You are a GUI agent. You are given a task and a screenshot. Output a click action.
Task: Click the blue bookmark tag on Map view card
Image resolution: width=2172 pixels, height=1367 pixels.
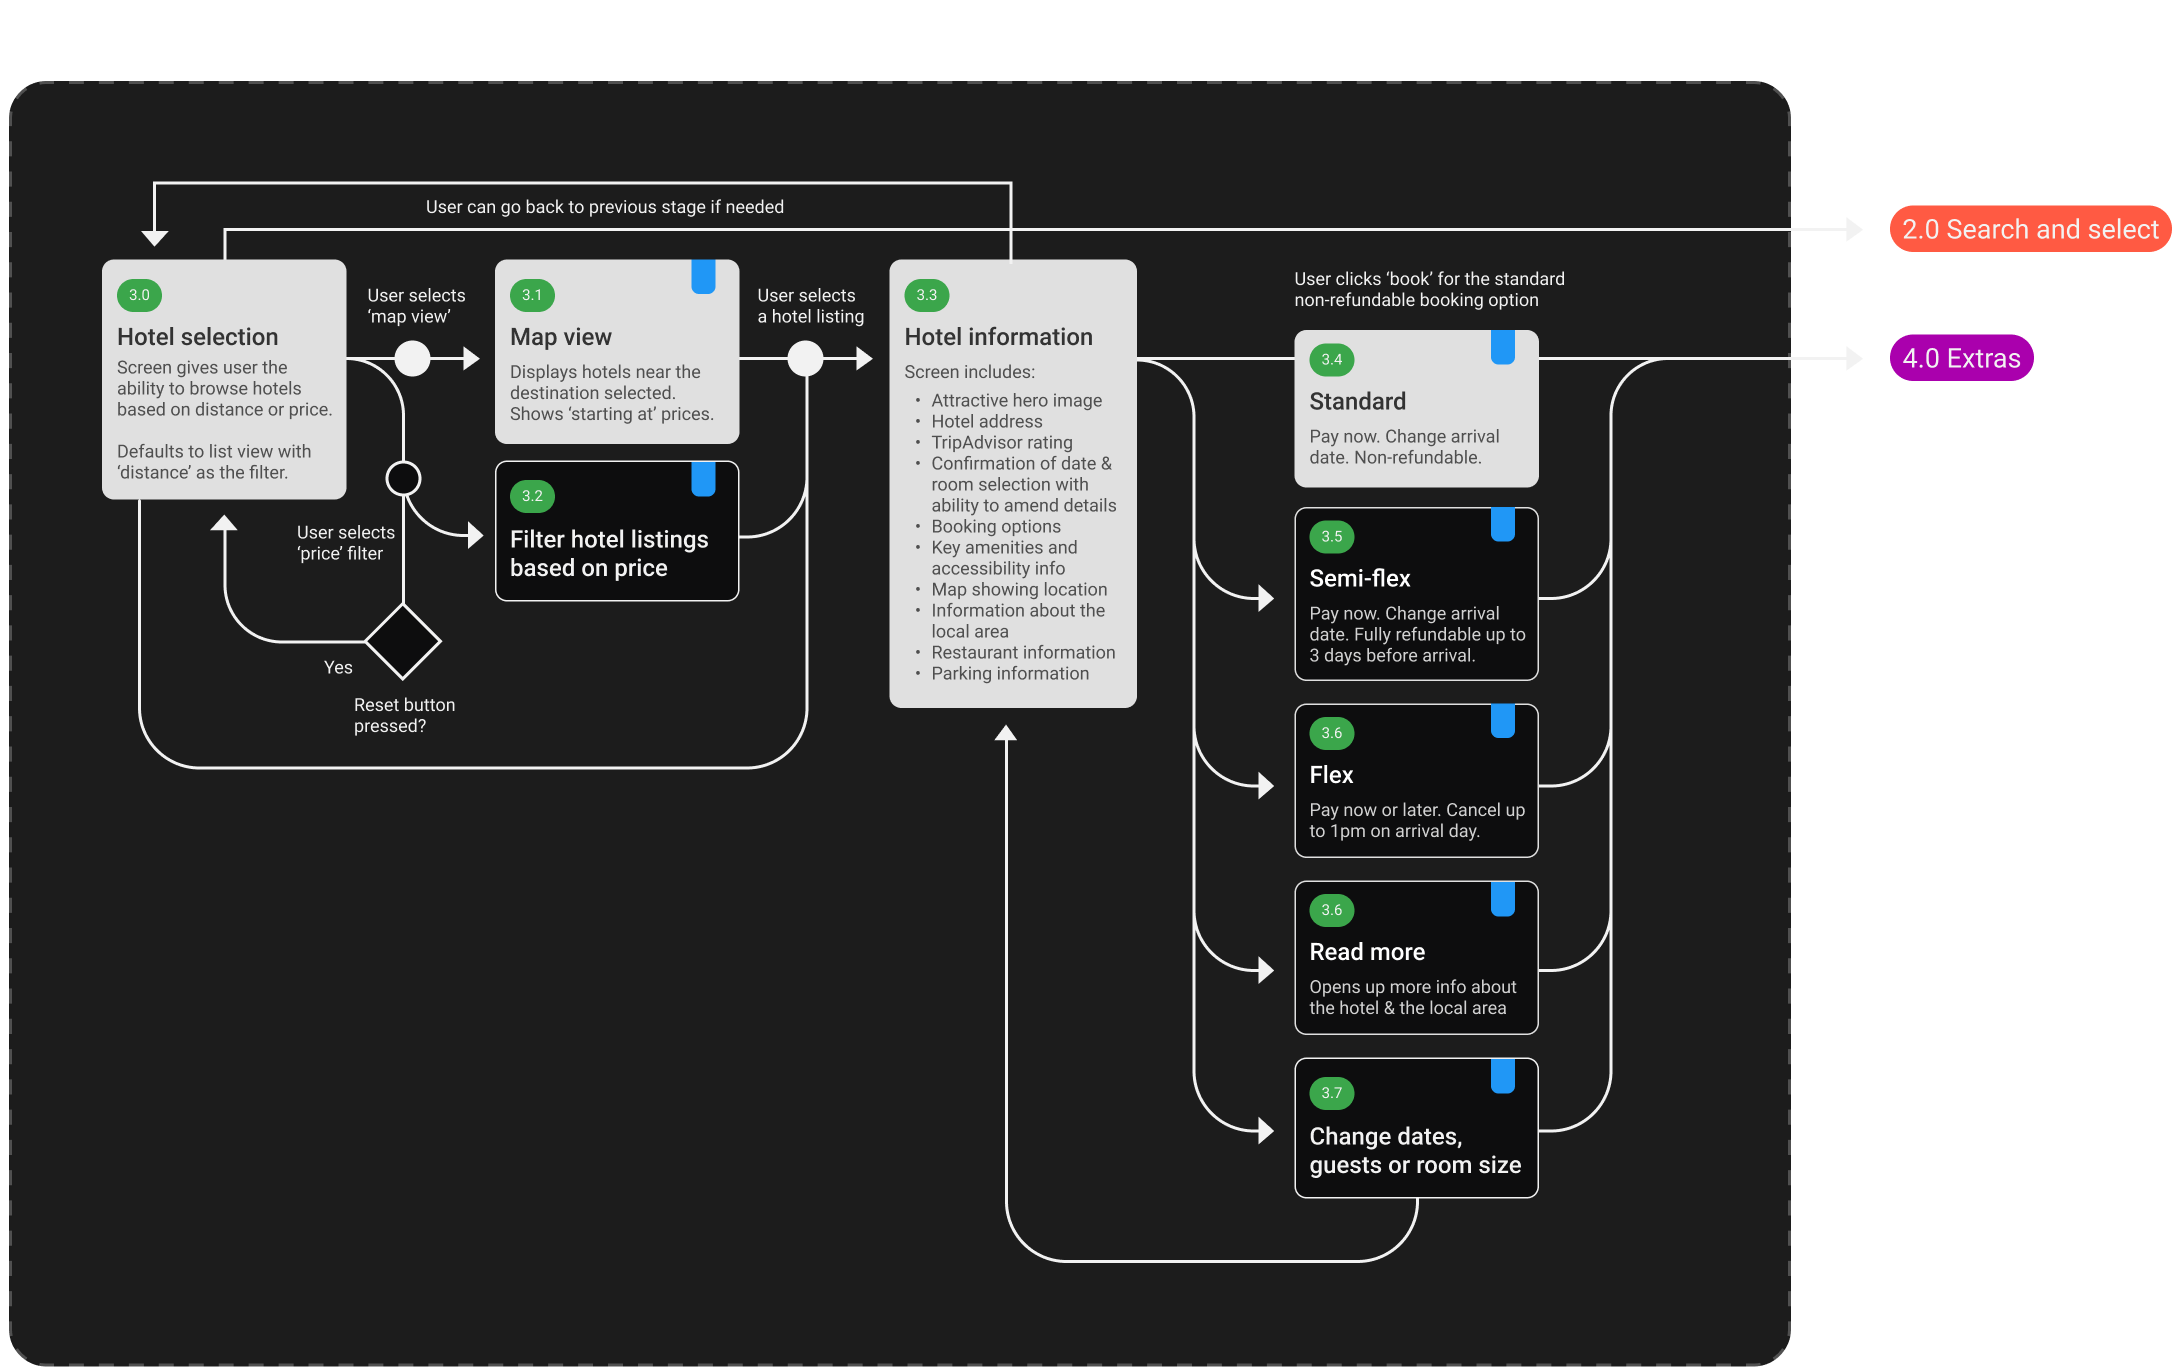[703, 276]
